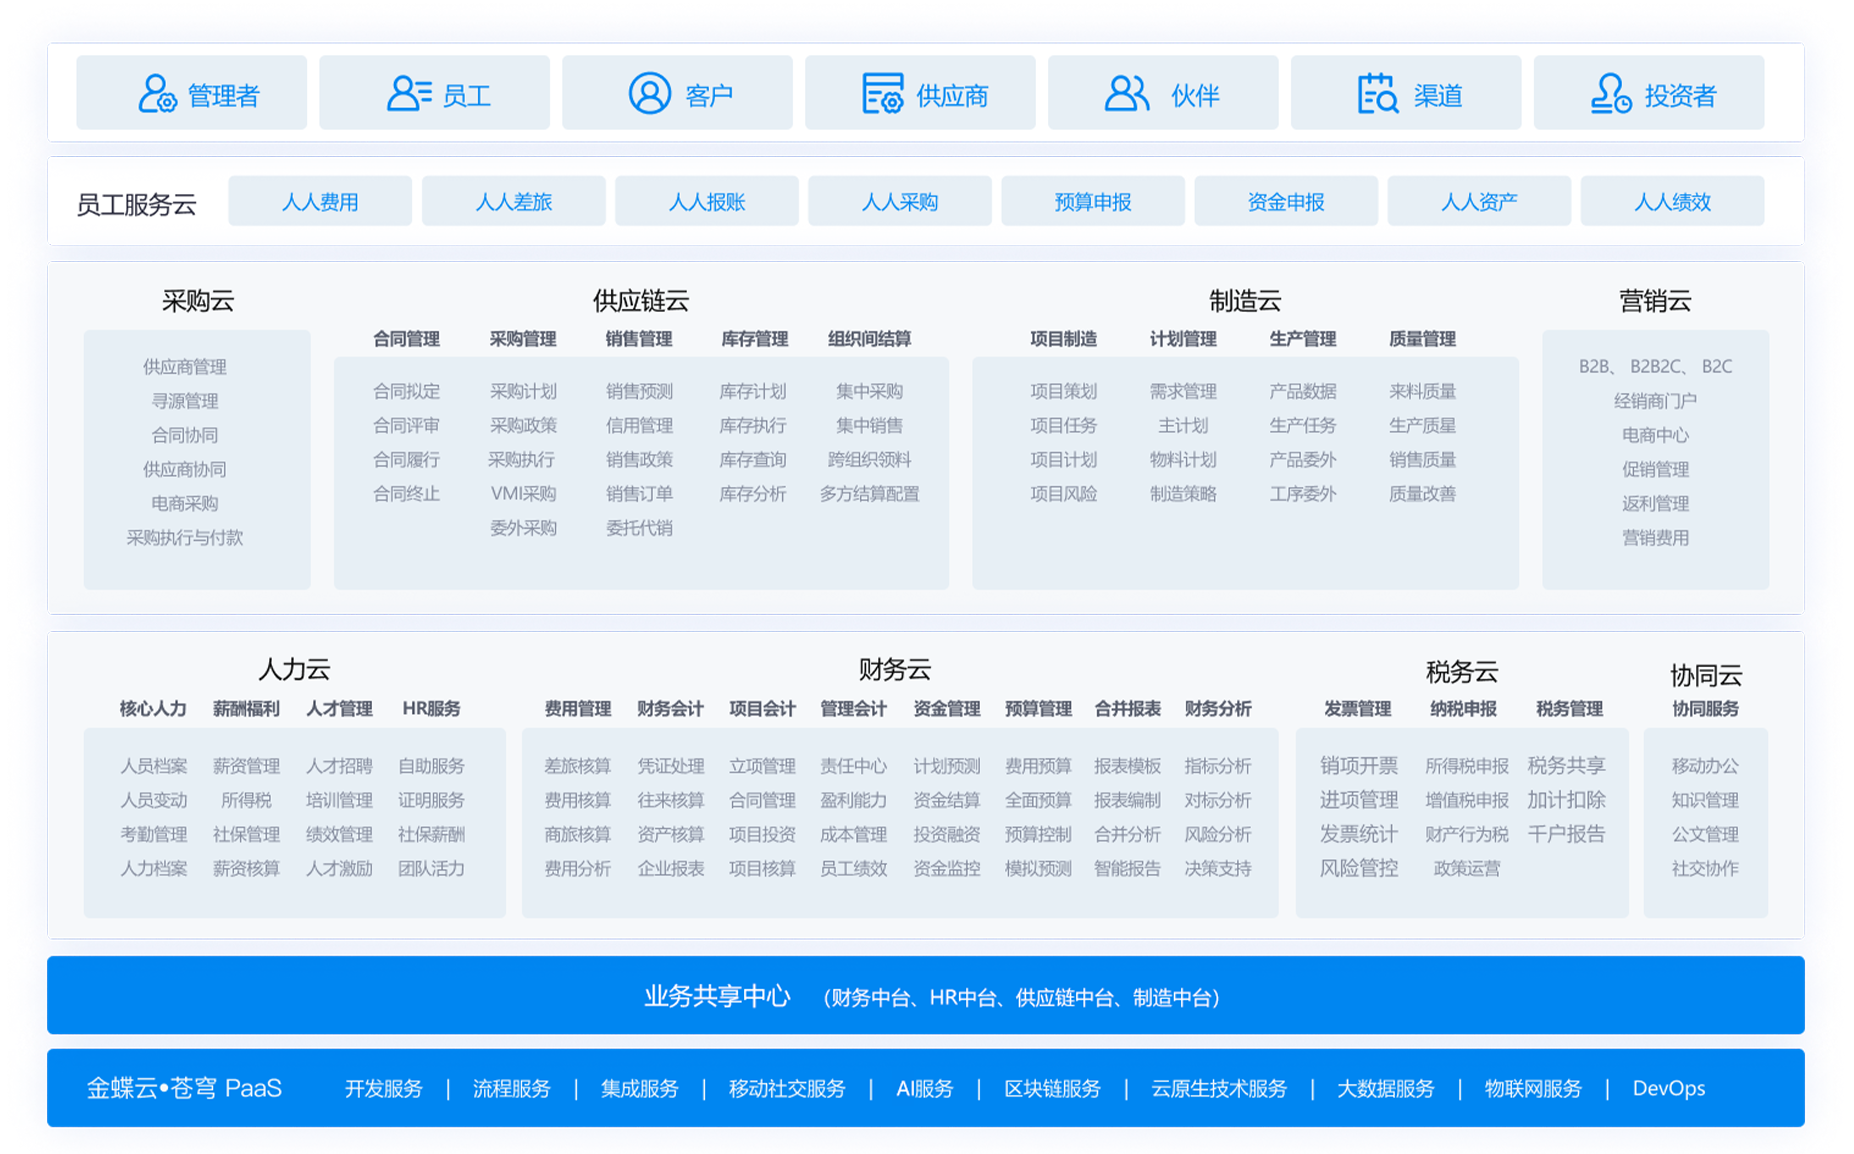Choose 预算申报 in employee services
This screenshot has width=1854, height=1154.
click(x=1093, y=201)
